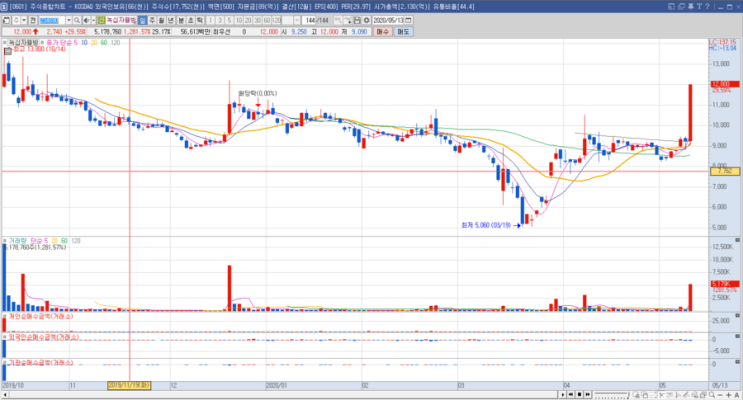This screenshot has width=743, height=400.
Task: Click the 매도 sell button
Action: pos(403,32)
